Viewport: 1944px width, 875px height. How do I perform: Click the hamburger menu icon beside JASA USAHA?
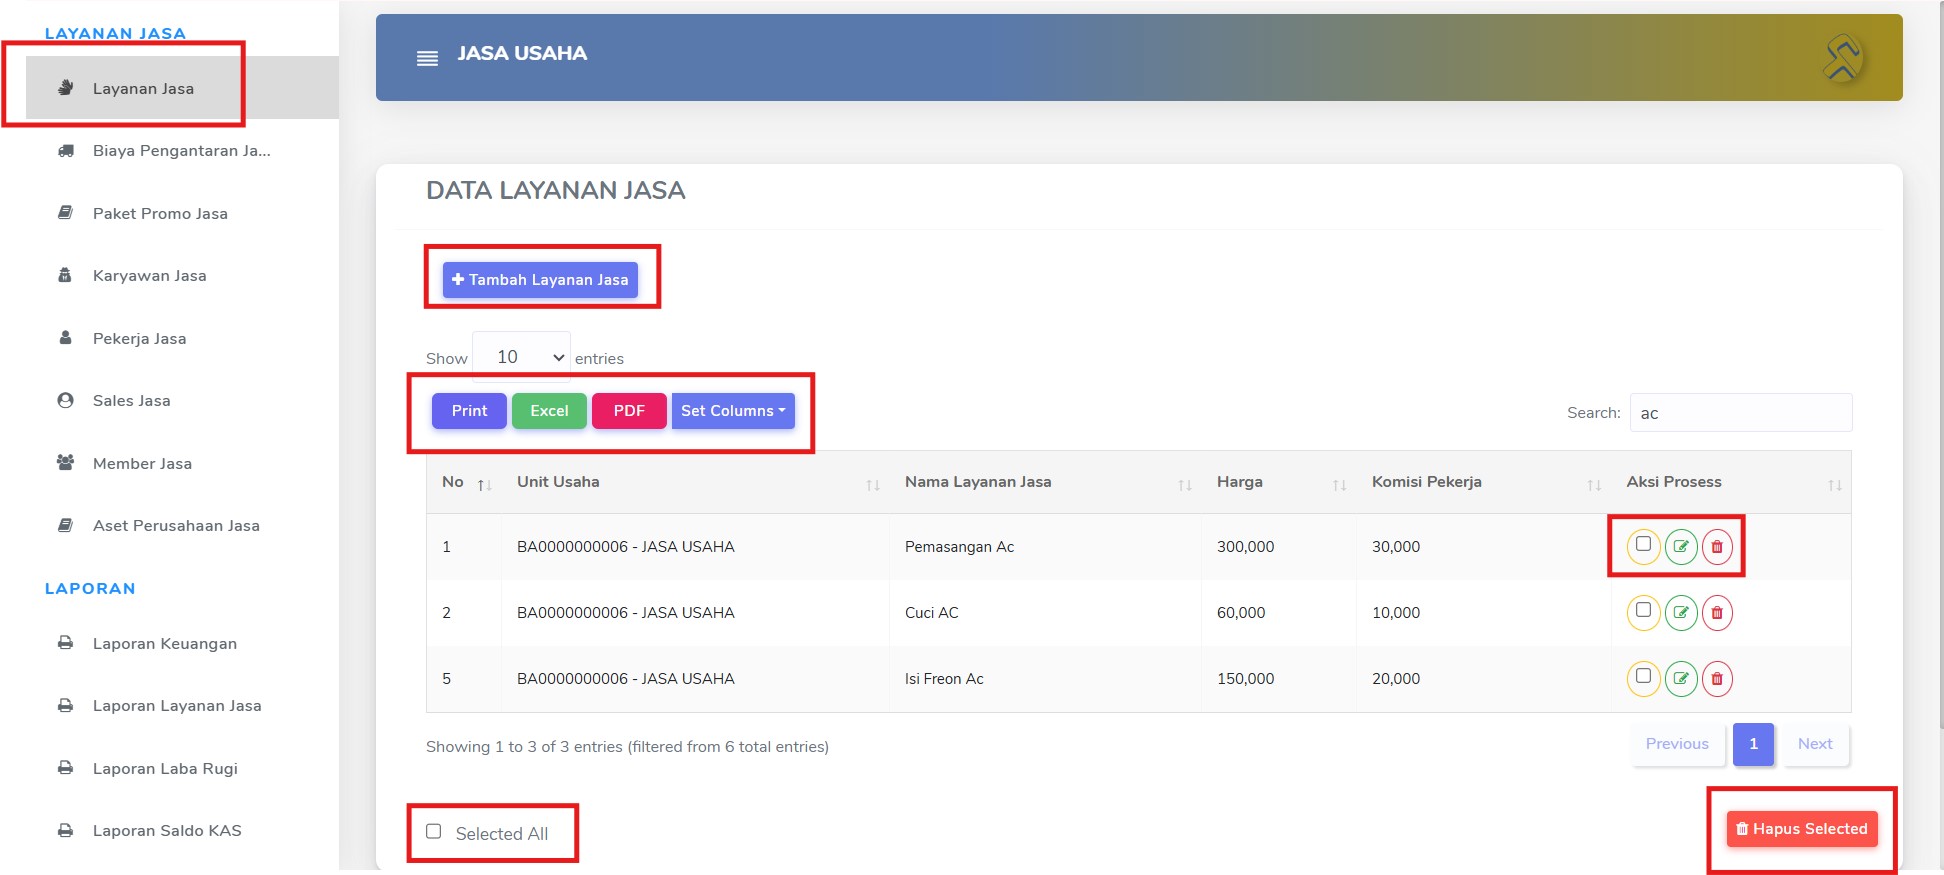(427, 58)
